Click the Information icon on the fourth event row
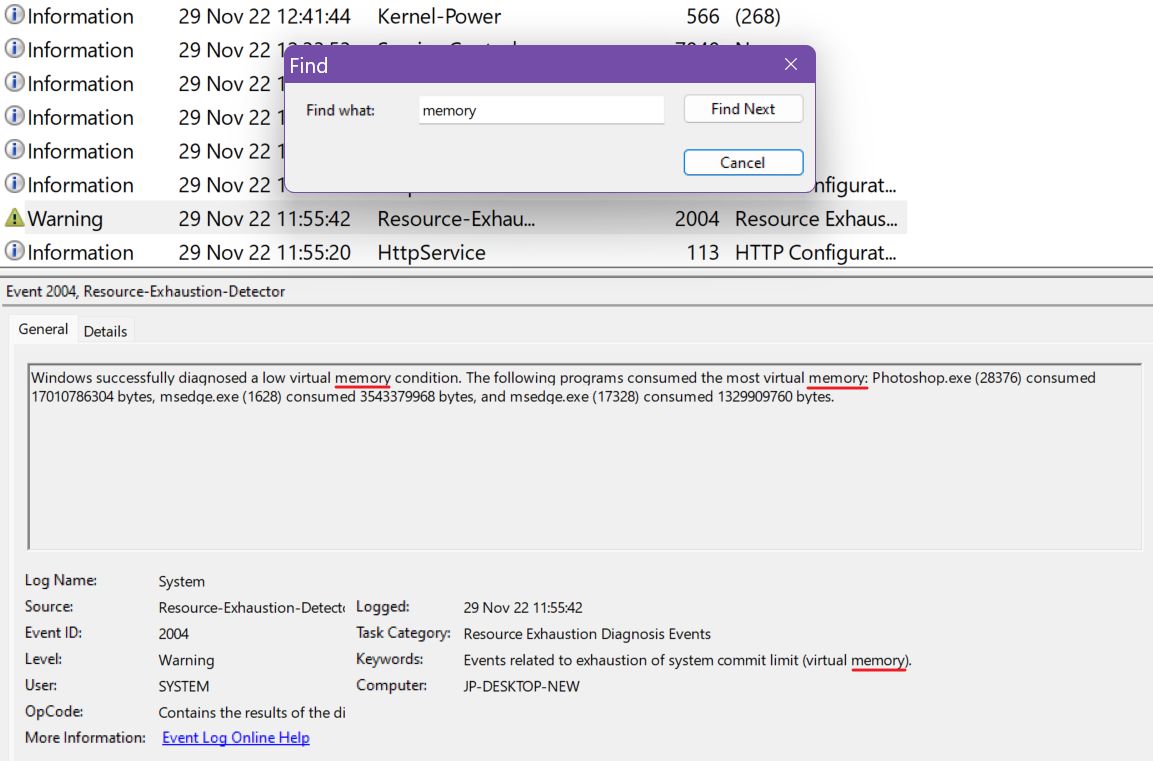1153x761 pixels. (x=14, y=117)
